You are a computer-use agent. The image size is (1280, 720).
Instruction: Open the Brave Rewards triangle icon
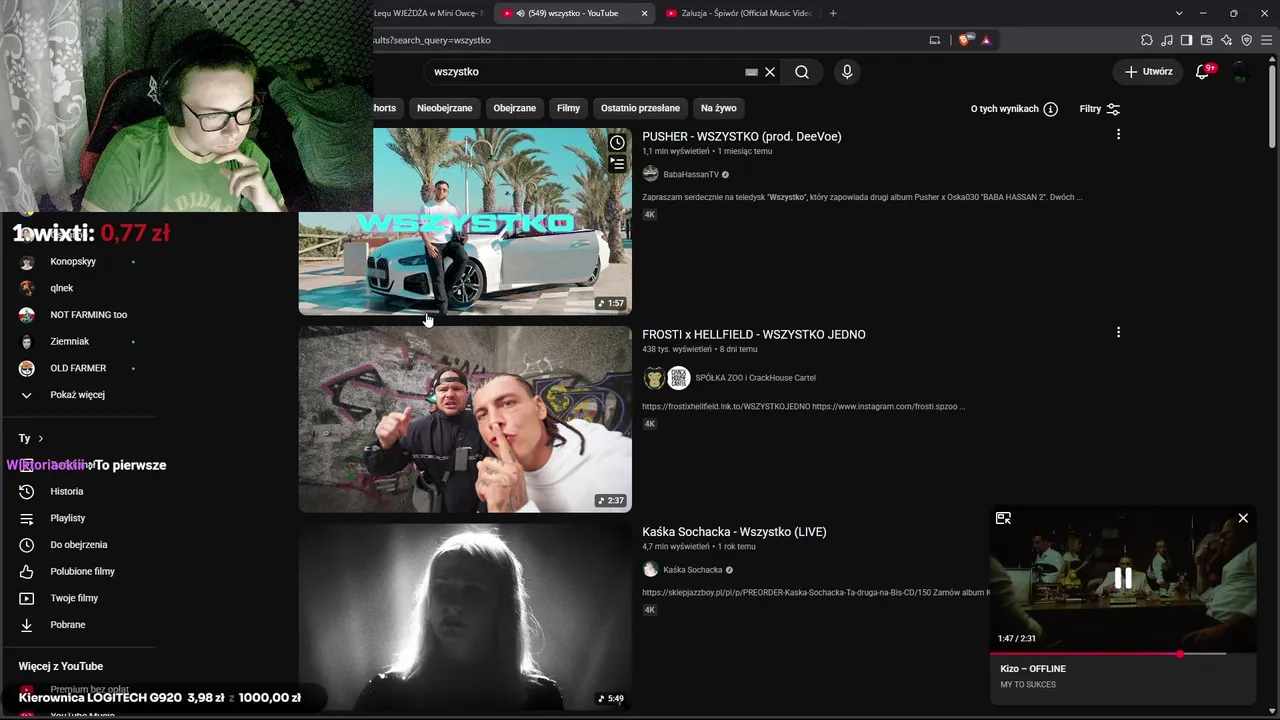(986, 40)
